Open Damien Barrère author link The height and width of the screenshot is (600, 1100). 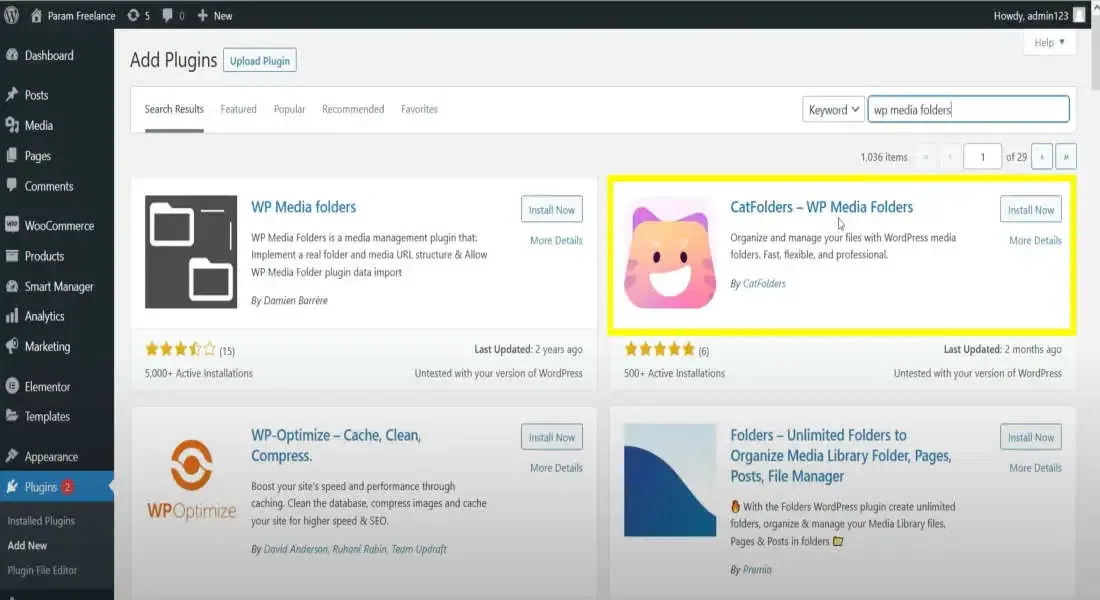[295, 300]
